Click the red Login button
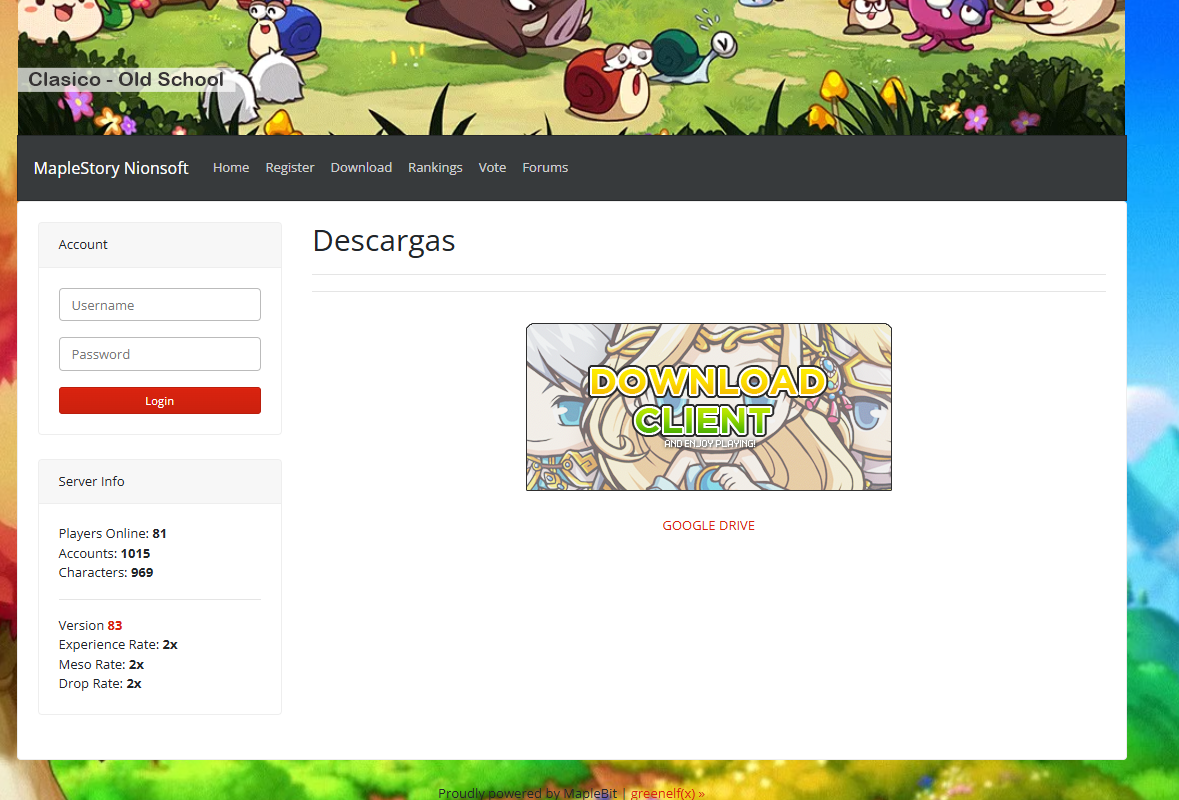 (x=160, y=401)
